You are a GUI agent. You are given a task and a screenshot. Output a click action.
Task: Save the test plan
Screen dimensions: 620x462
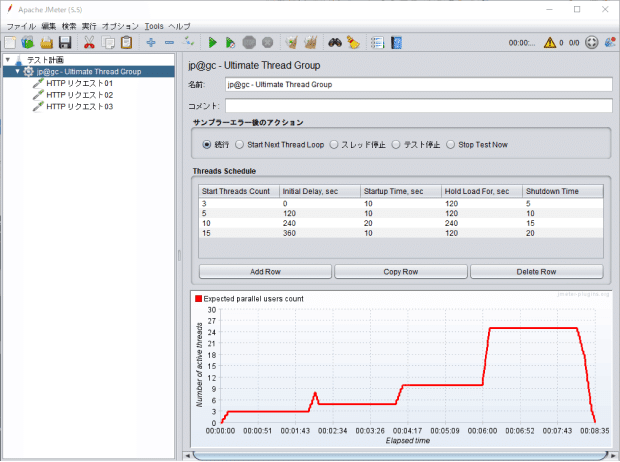pyautogui.click(x=65, y=42)
